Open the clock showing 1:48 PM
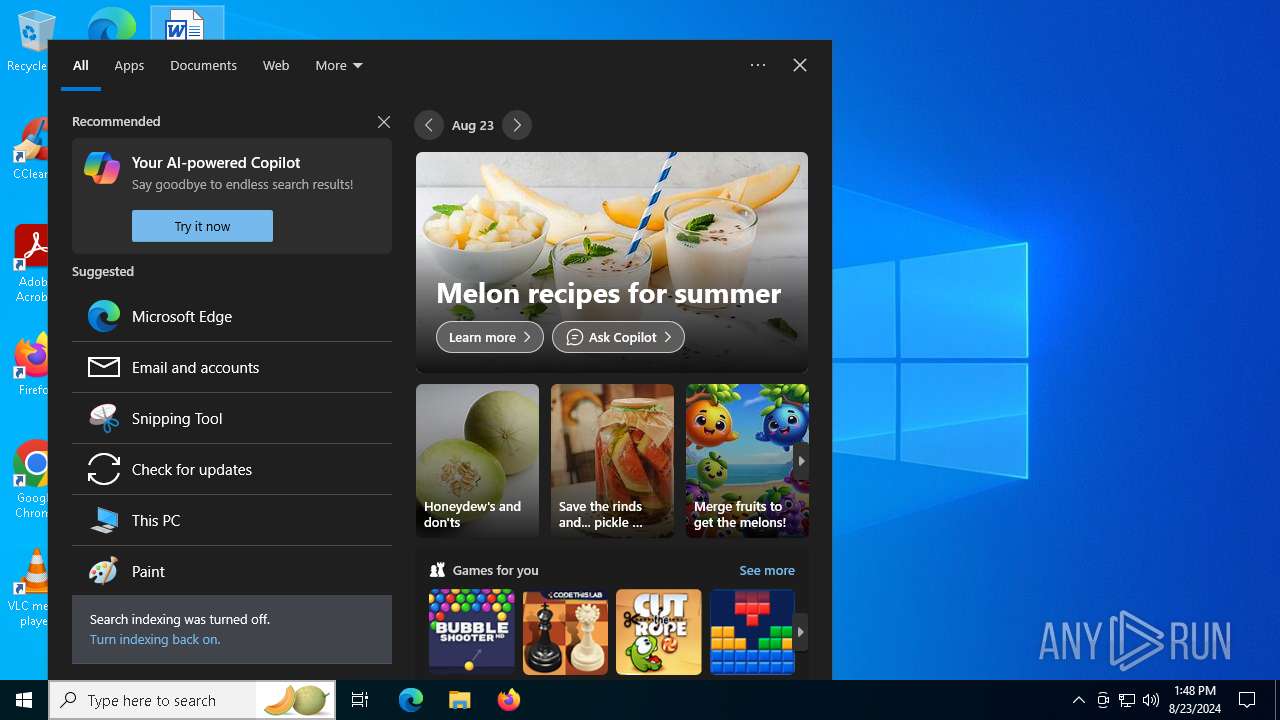 click(x=1195, y=700)
